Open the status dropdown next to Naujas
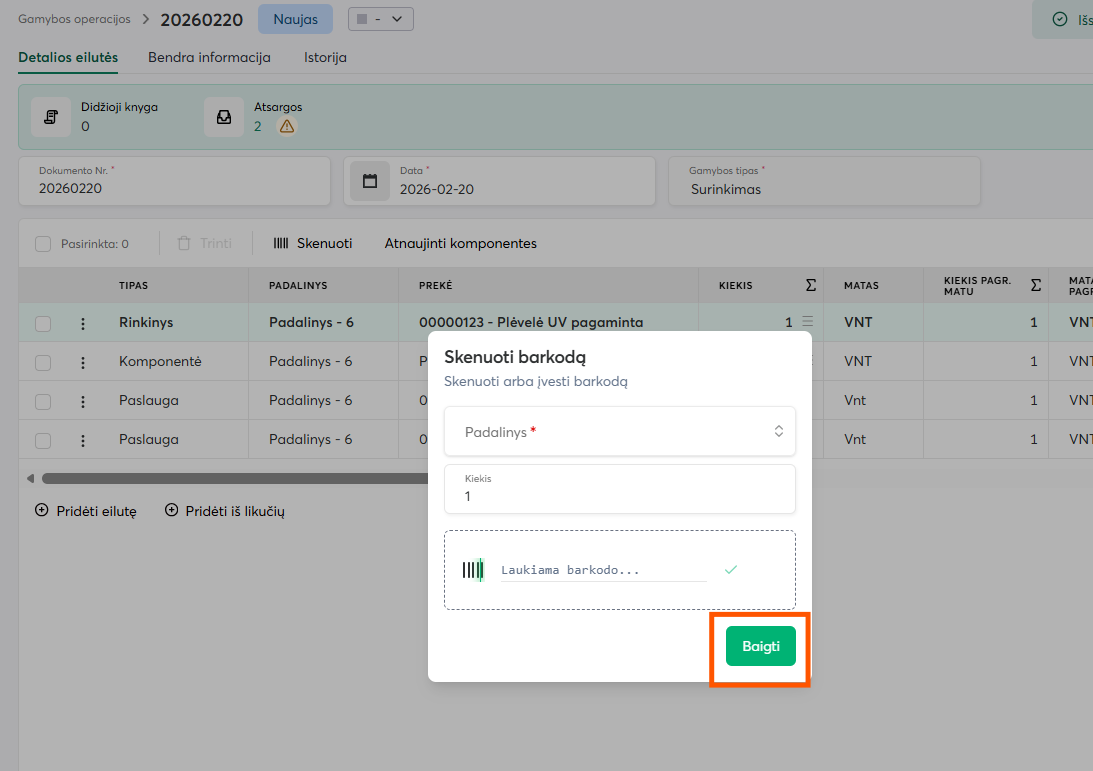Viewport: 1093px width, 771px height. [380, 19]
